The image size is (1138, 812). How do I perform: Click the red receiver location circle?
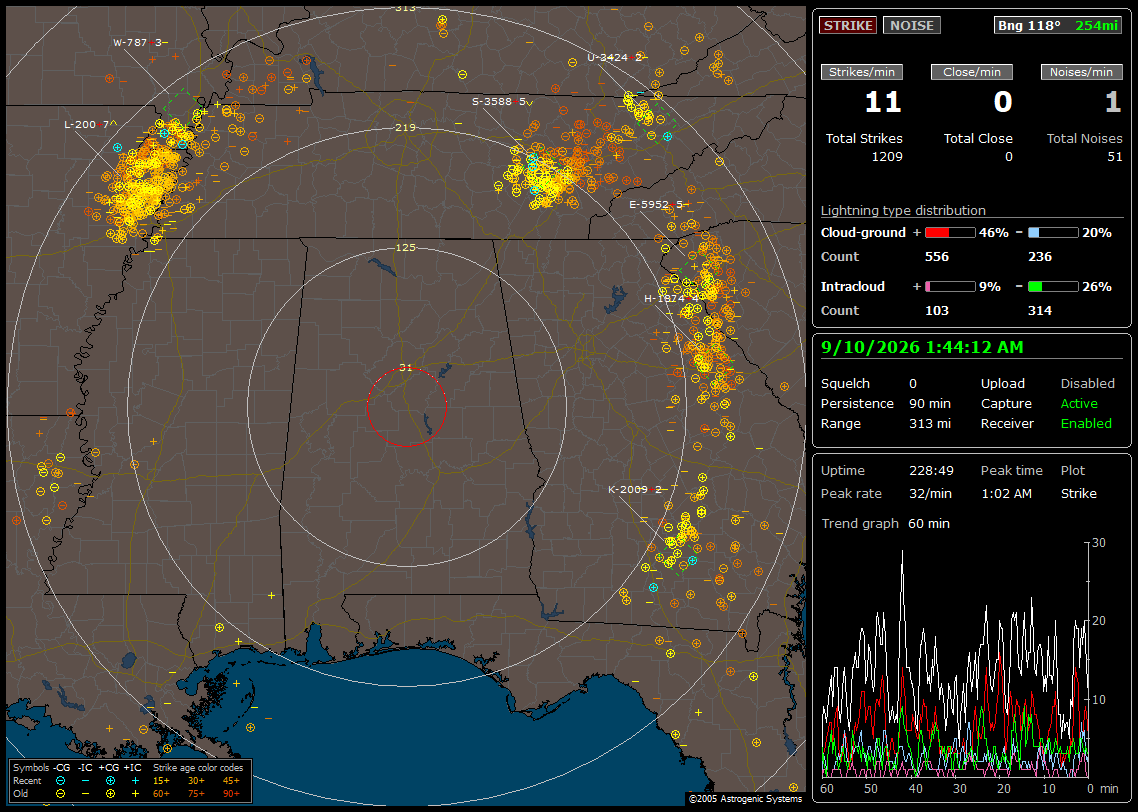pyautogui.click(x=406, y=406)
